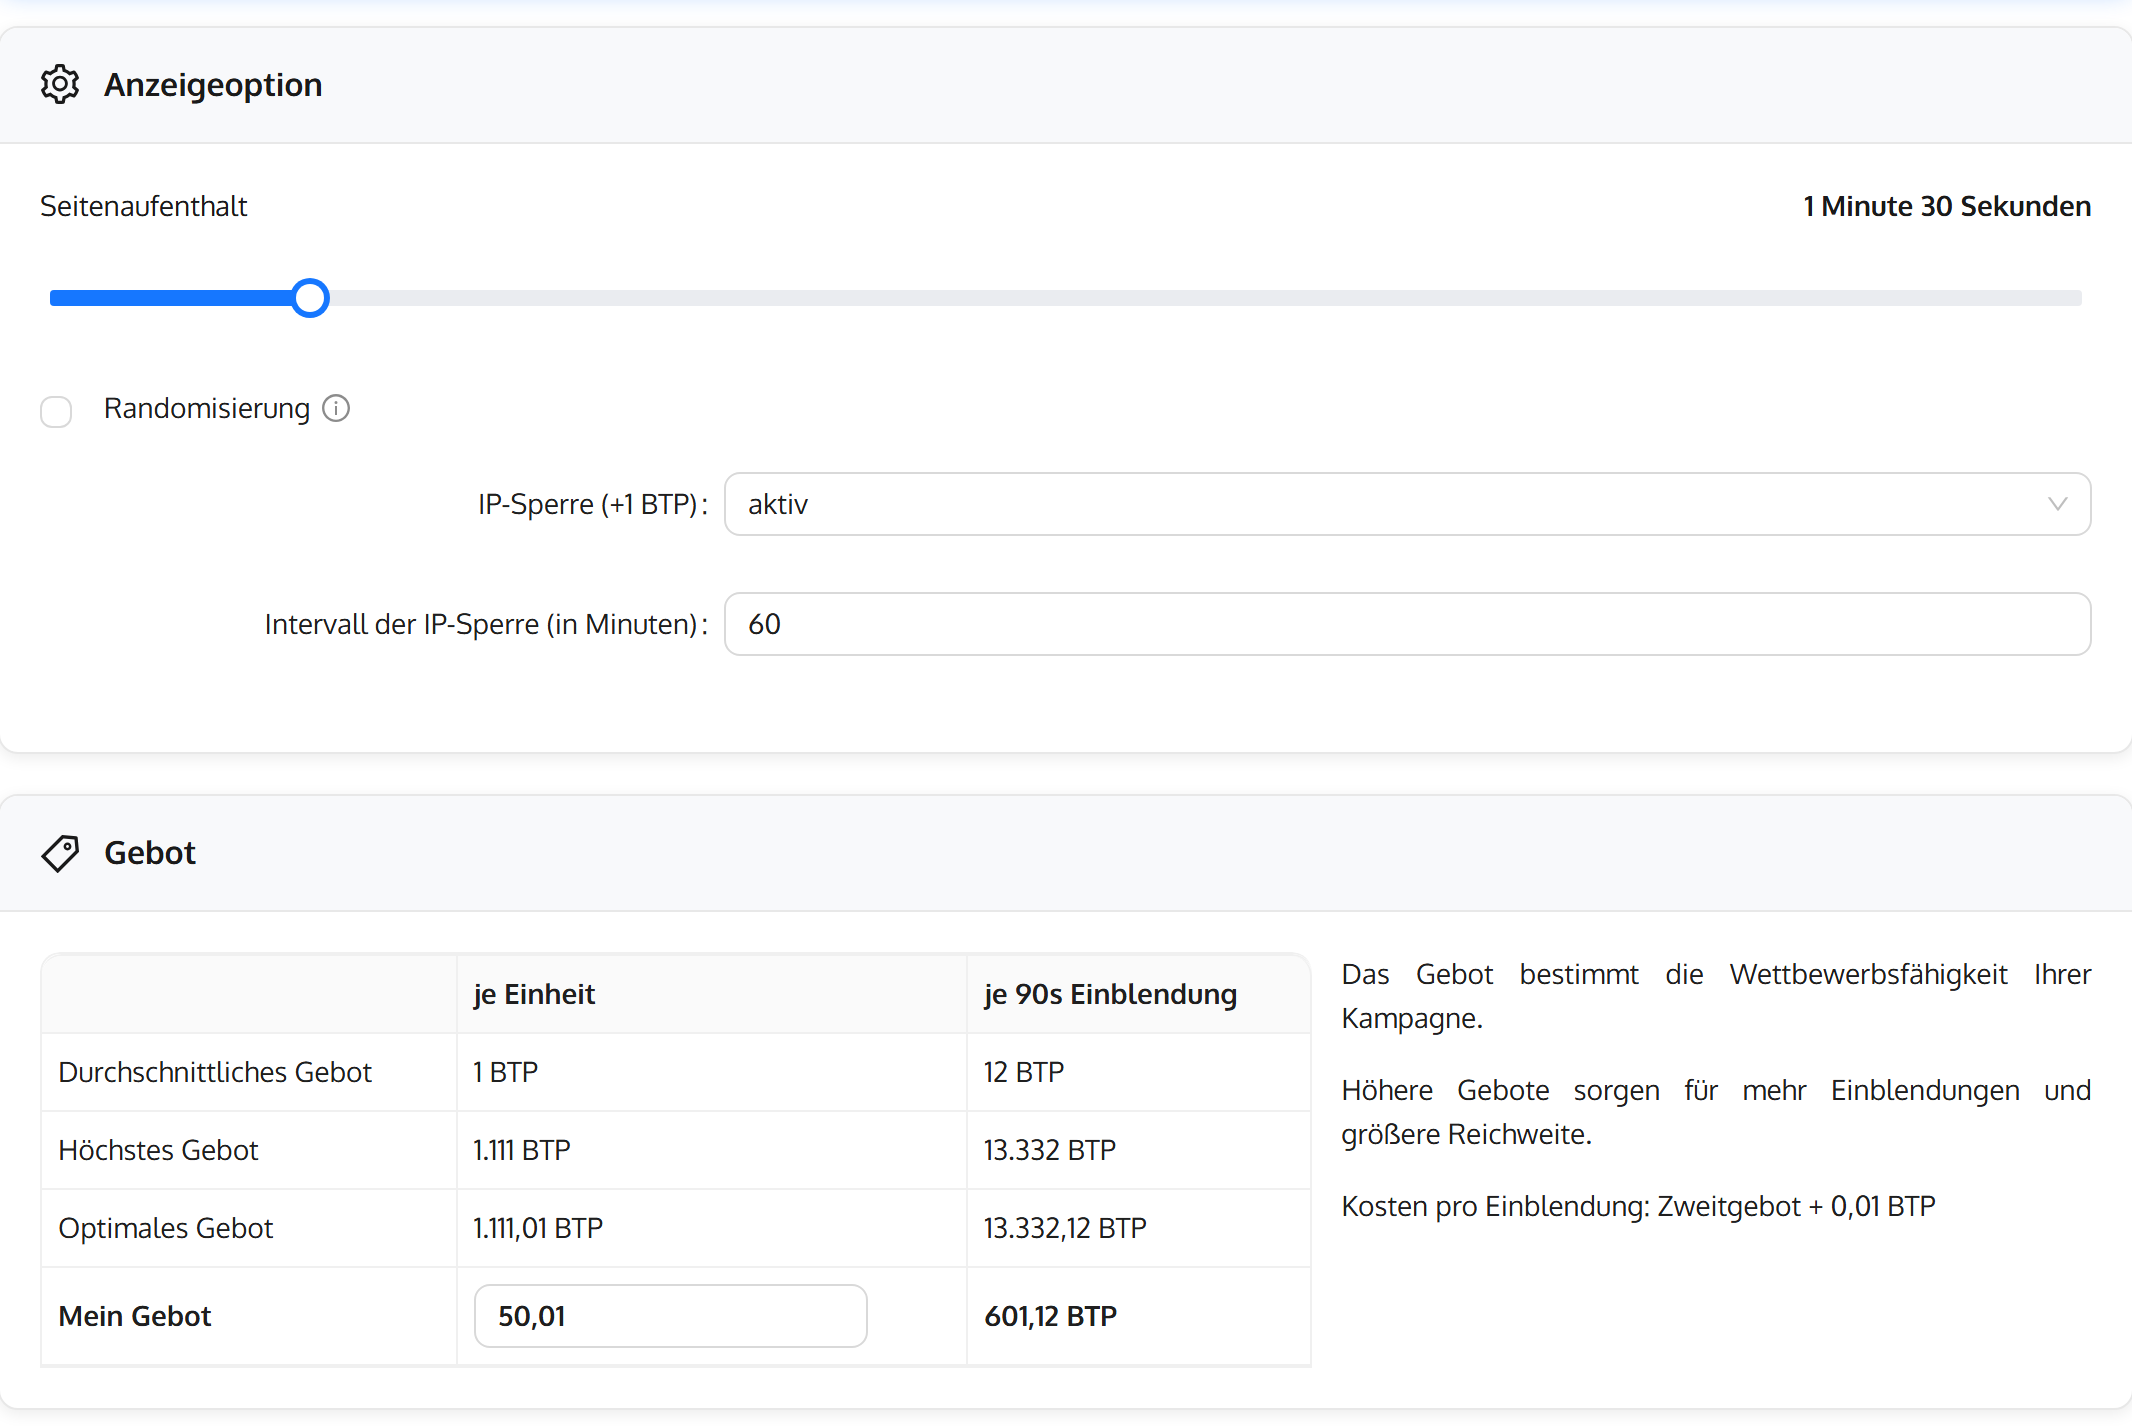
Task: Click the 'Mein Gebot' row label
Action: click(x=135, y=1316)
